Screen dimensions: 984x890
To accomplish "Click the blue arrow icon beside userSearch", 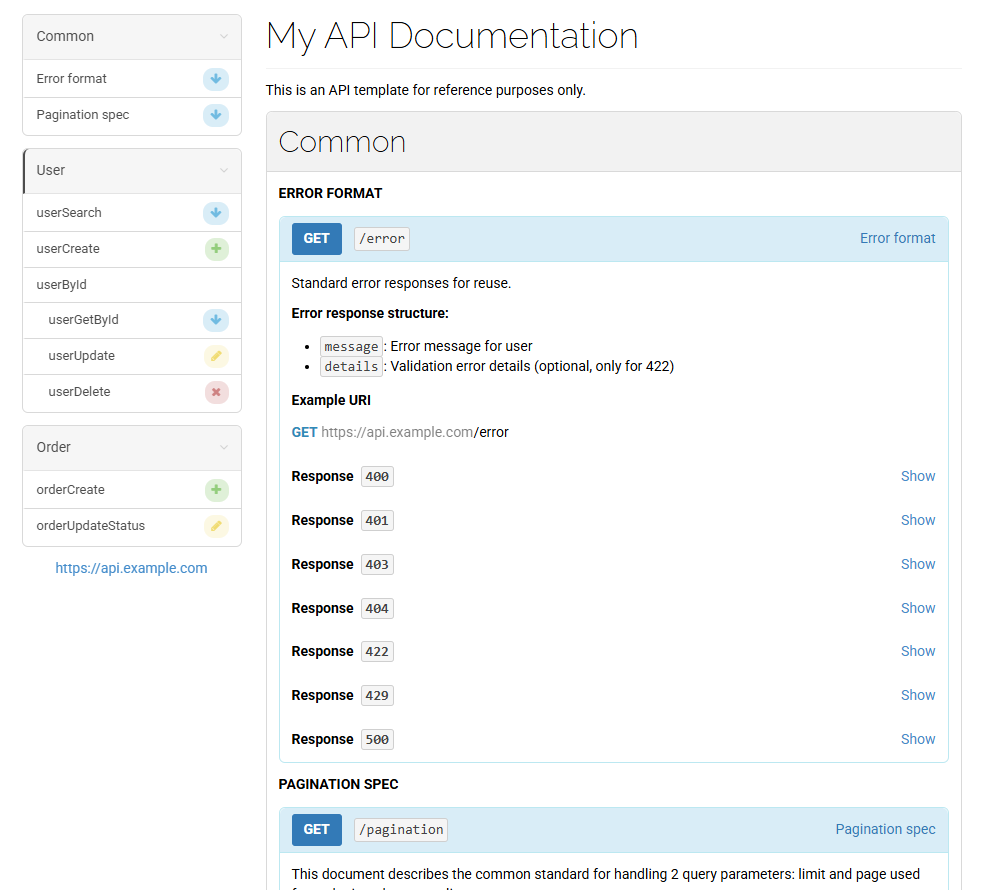I will (x=216, y=213).
